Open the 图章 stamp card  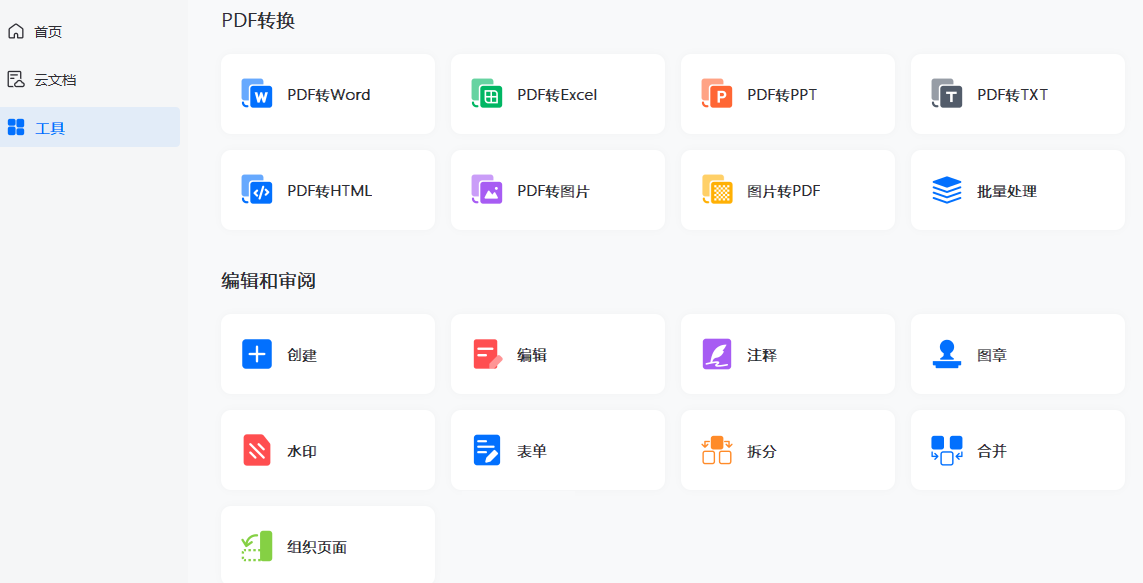pos(1018,354)
